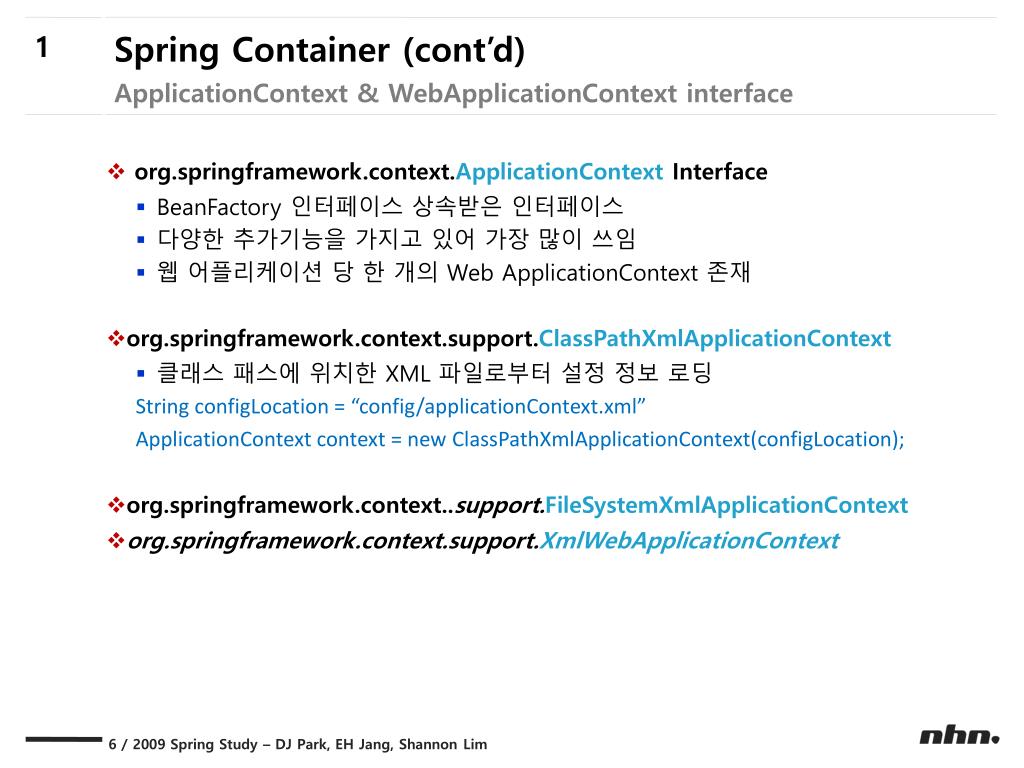Click the italic XmlWebApplicationContext class name
Image resolution: width=1024 pixels, height=768 pixels.
(x=689, y=541)
